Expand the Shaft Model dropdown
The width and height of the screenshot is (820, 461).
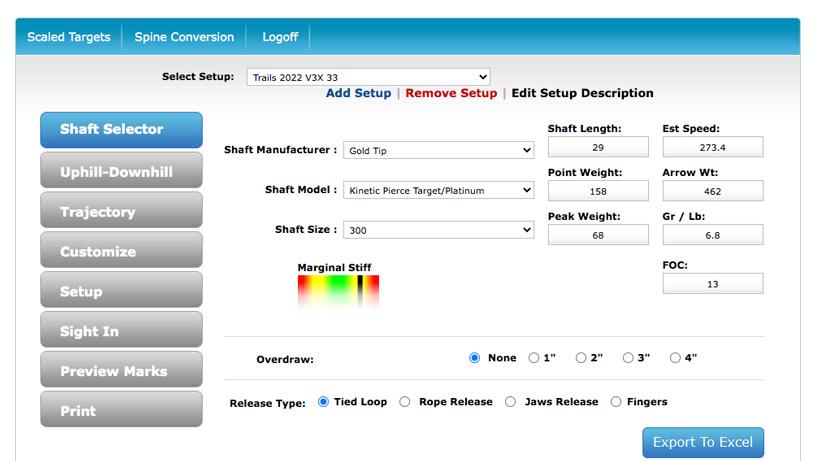pos(438,190)
